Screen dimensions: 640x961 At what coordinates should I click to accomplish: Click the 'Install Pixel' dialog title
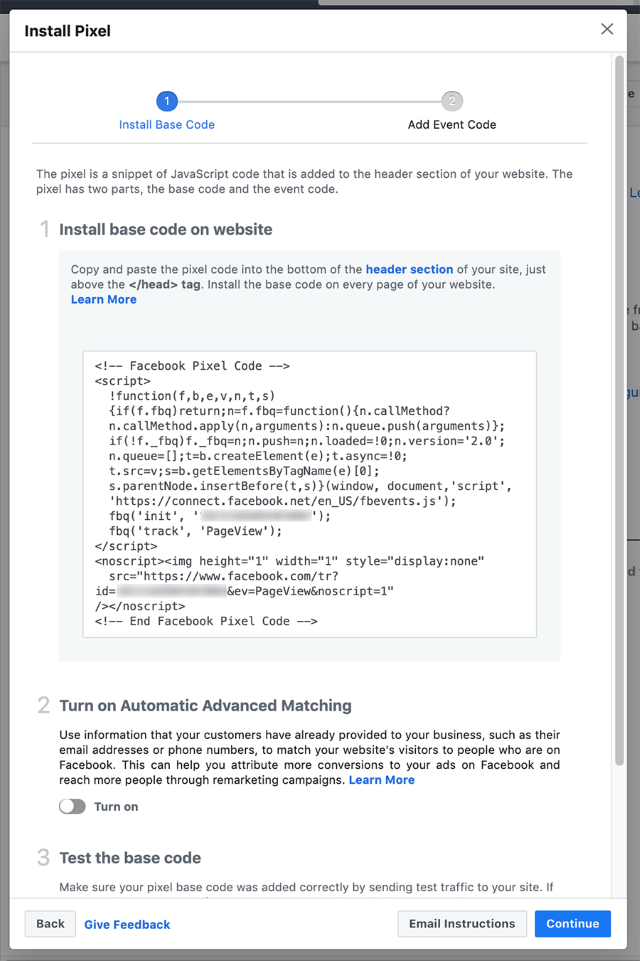[x=67, y=31]
